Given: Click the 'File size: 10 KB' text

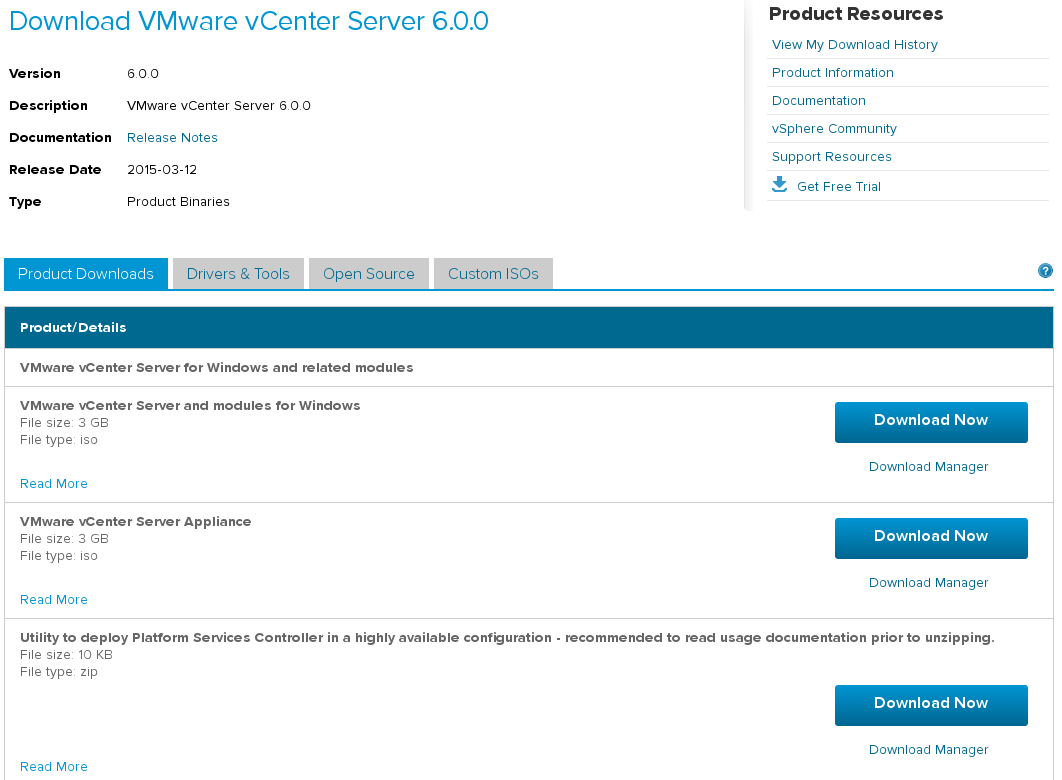Looking at the screenshot, I should pyautogui.click(x=66, y=655).
